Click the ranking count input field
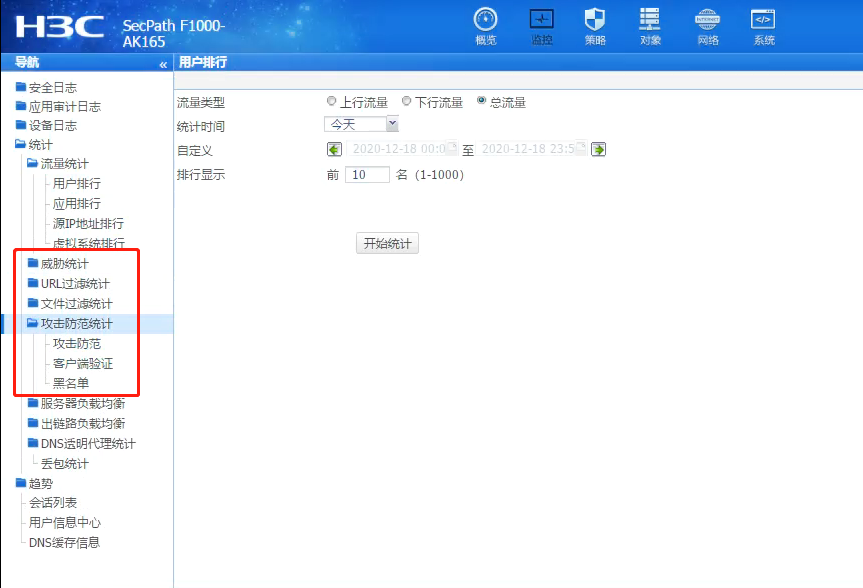863x588 pixels. point(367,175)
